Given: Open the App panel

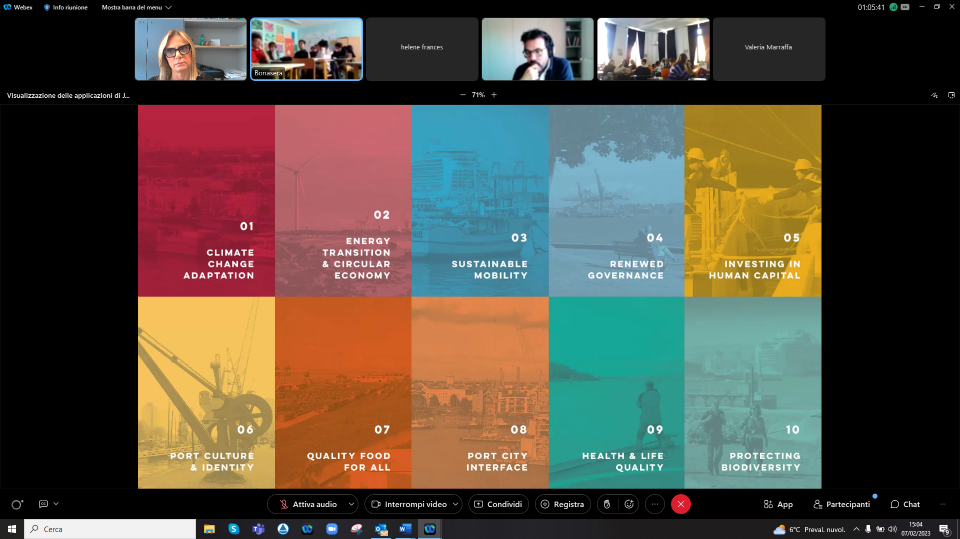Looking at the screenshot, I should tap(778, 504).
